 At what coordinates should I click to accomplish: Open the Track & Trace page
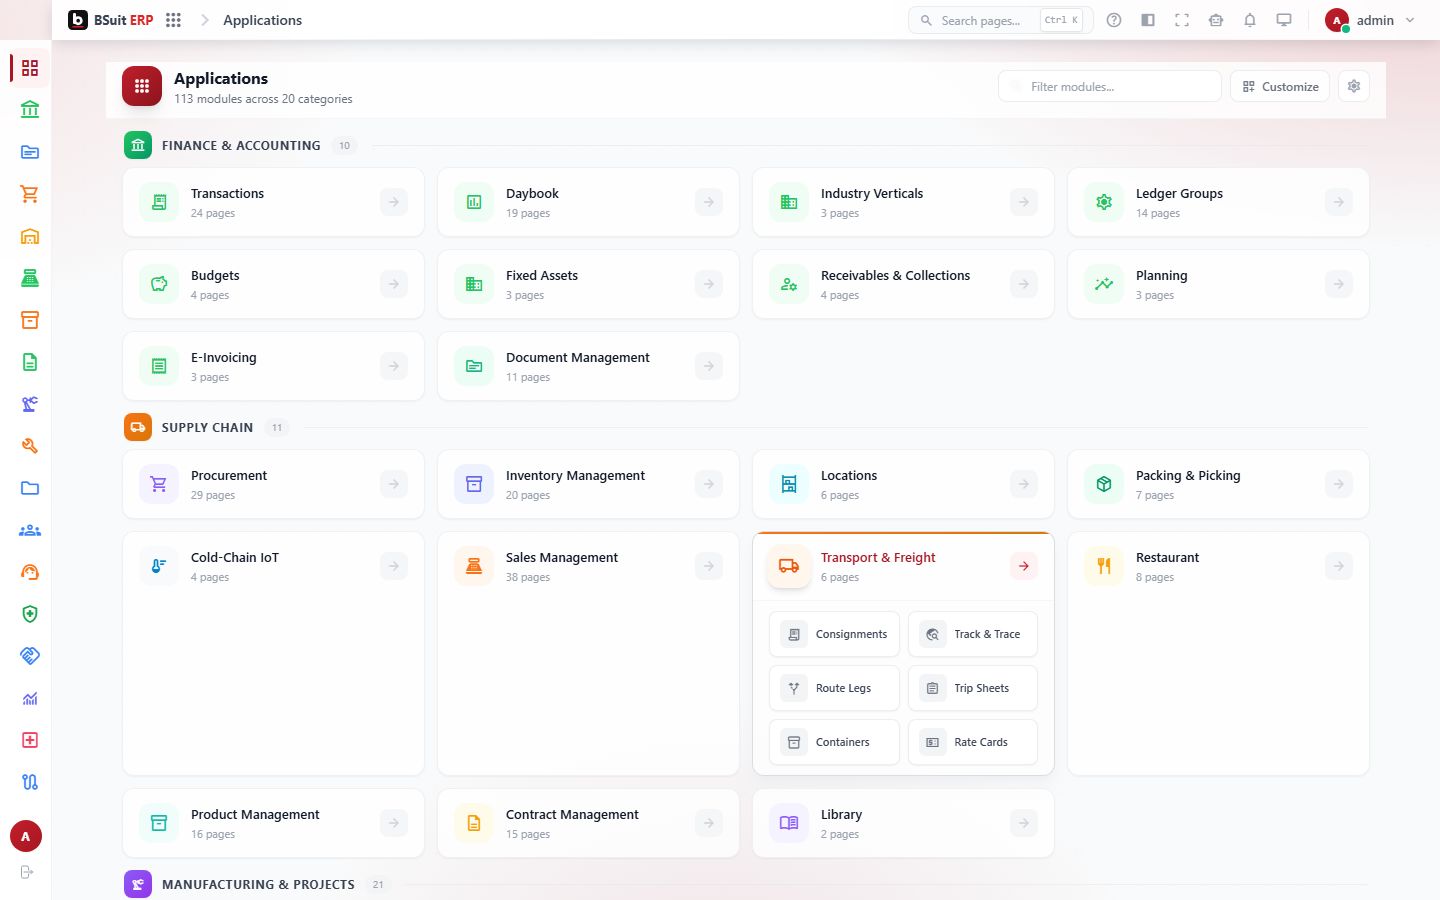[x=973, y=634]
